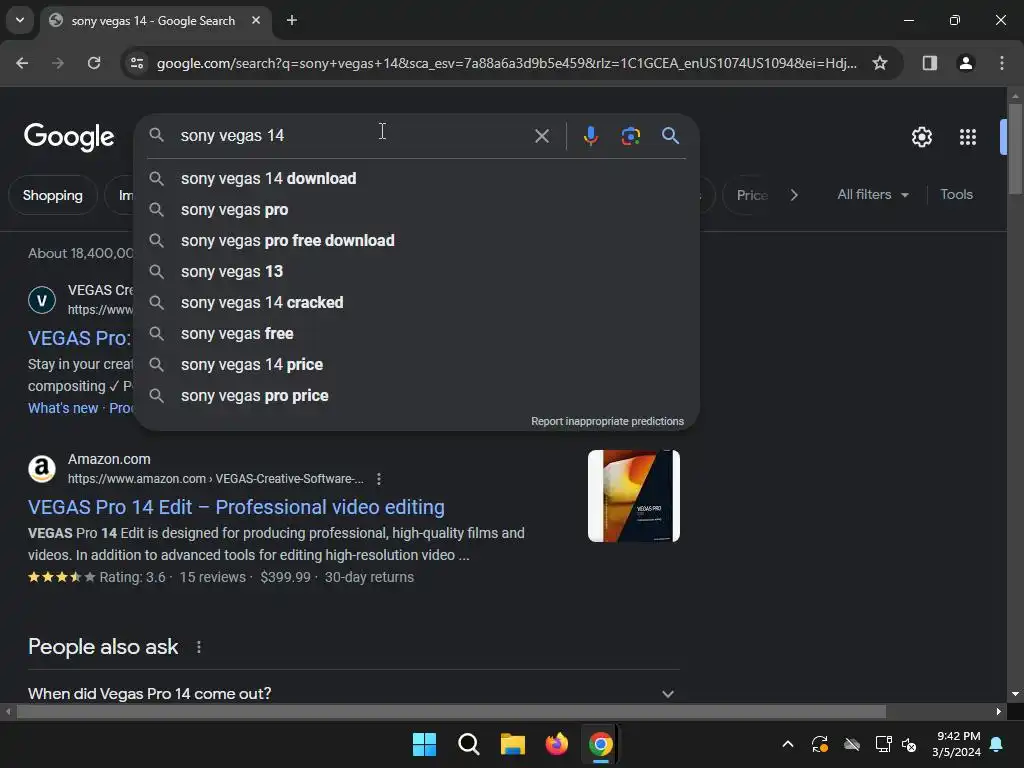This screenshot has width=1024, height=768.
Task: Click the OneDrive cloud tray icon
Action: coord(852,744)
